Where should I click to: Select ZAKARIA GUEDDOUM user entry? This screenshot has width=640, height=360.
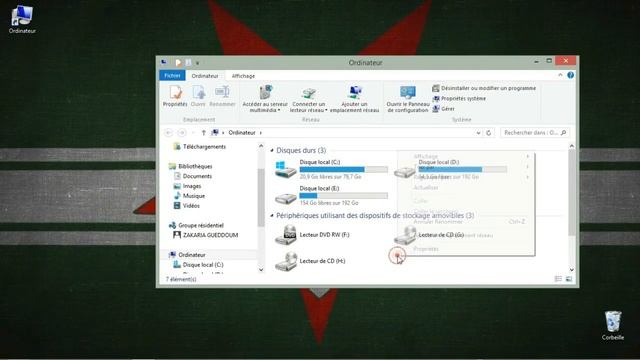206,235
